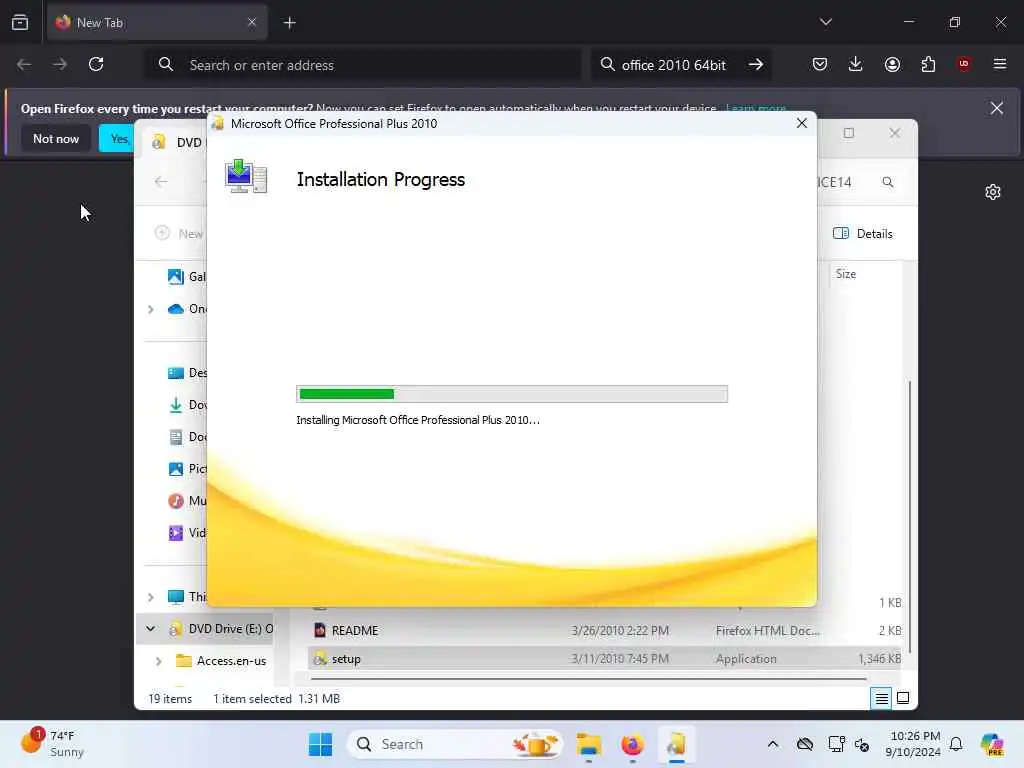Select Videos in Explorer sidebar
The height and width of the screenshot is (768, 1024).
coord(187,533)
